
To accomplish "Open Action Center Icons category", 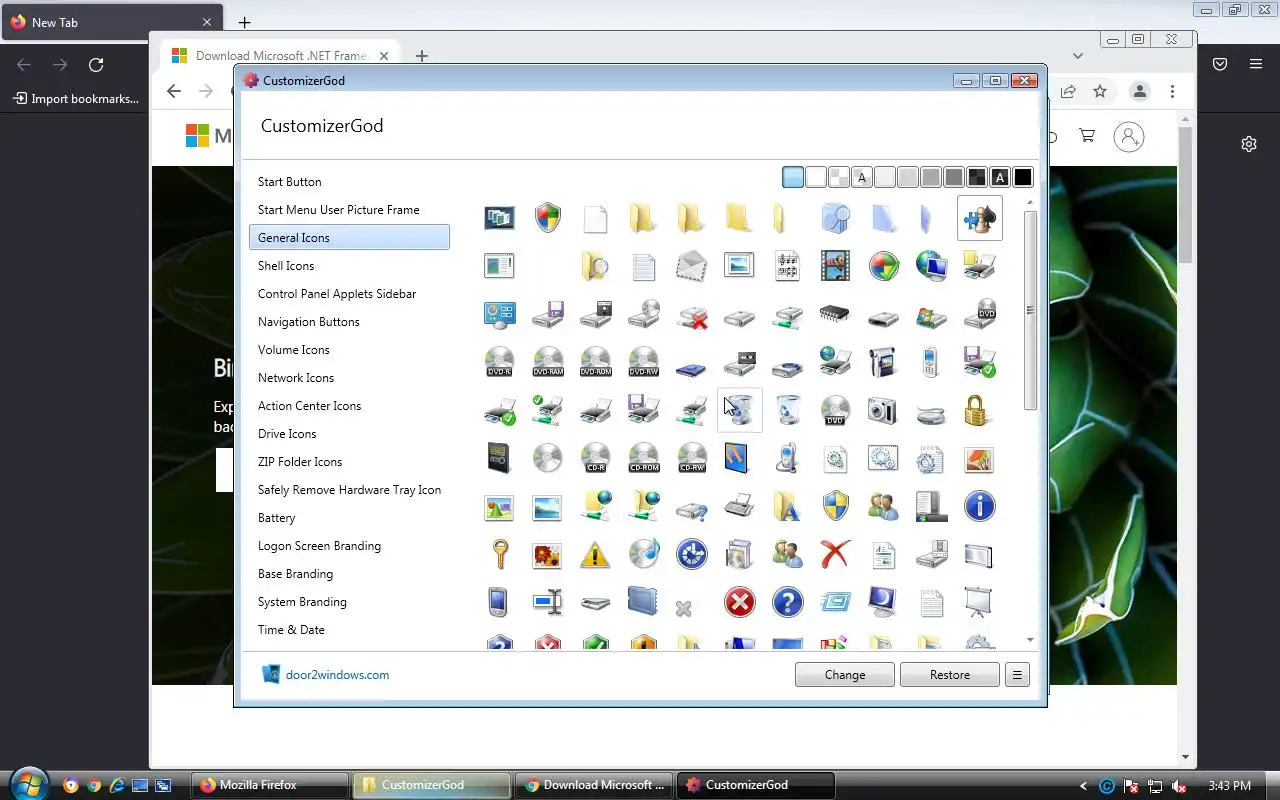I will pos(349,406).
